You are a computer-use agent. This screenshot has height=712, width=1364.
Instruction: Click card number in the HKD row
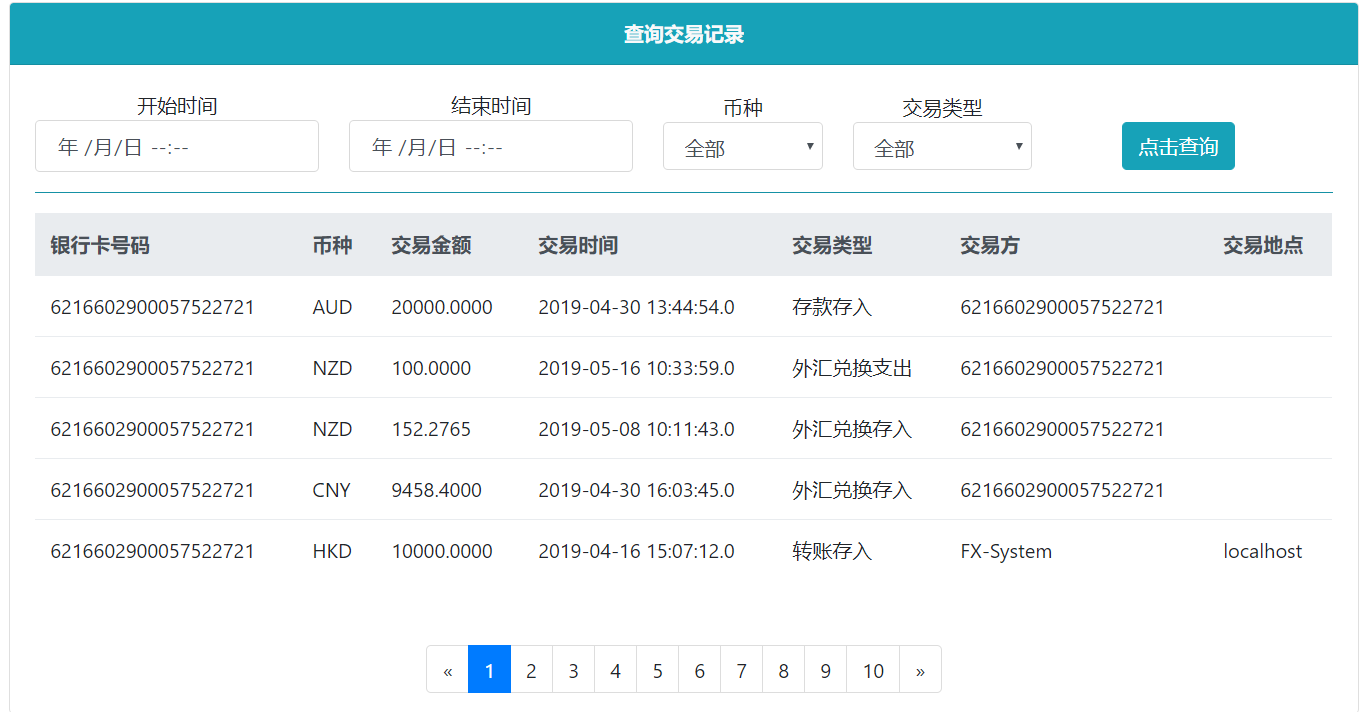[152, 551]
